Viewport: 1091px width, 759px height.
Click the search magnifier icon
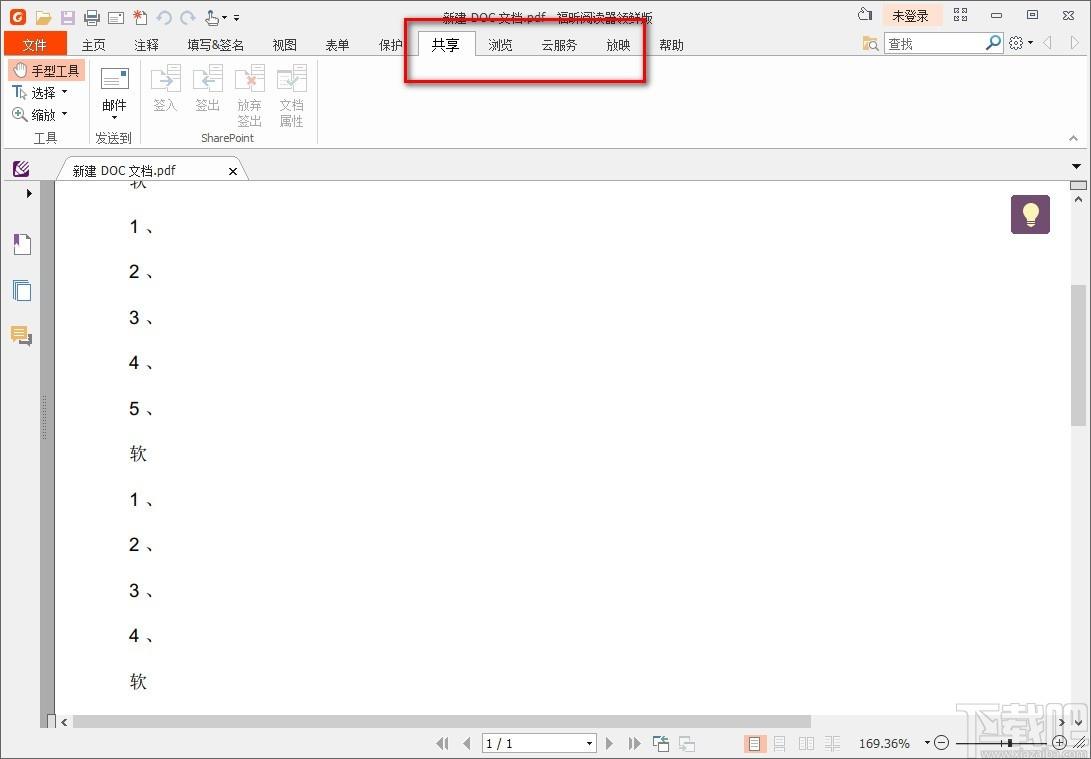pos(994,43)
